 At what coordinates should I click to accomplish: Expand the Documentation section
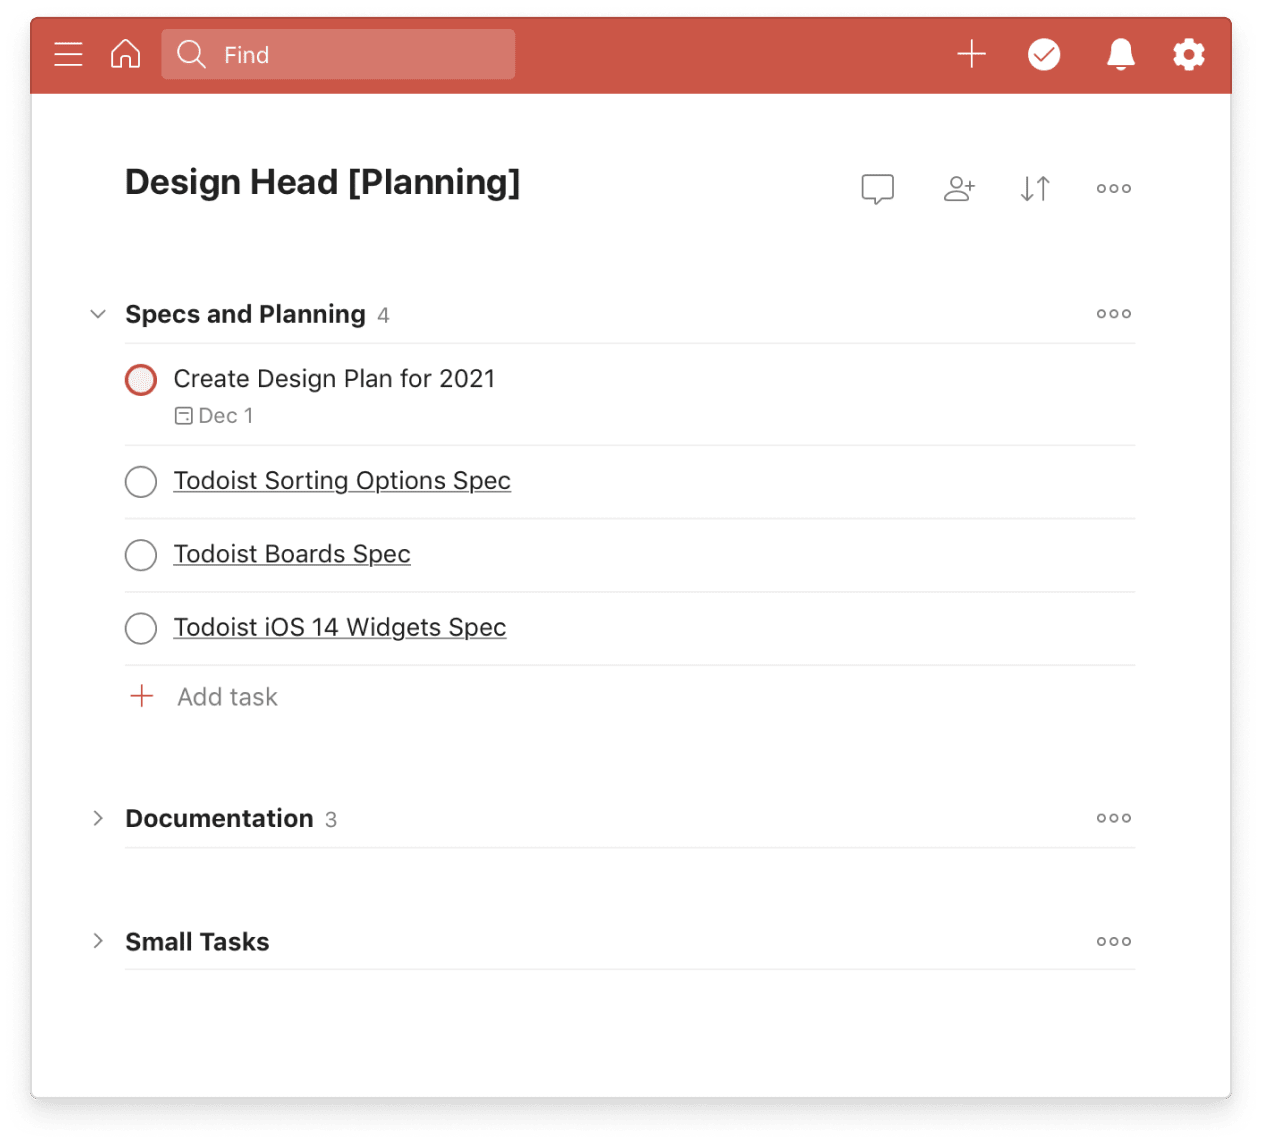[x=97, y=818]
